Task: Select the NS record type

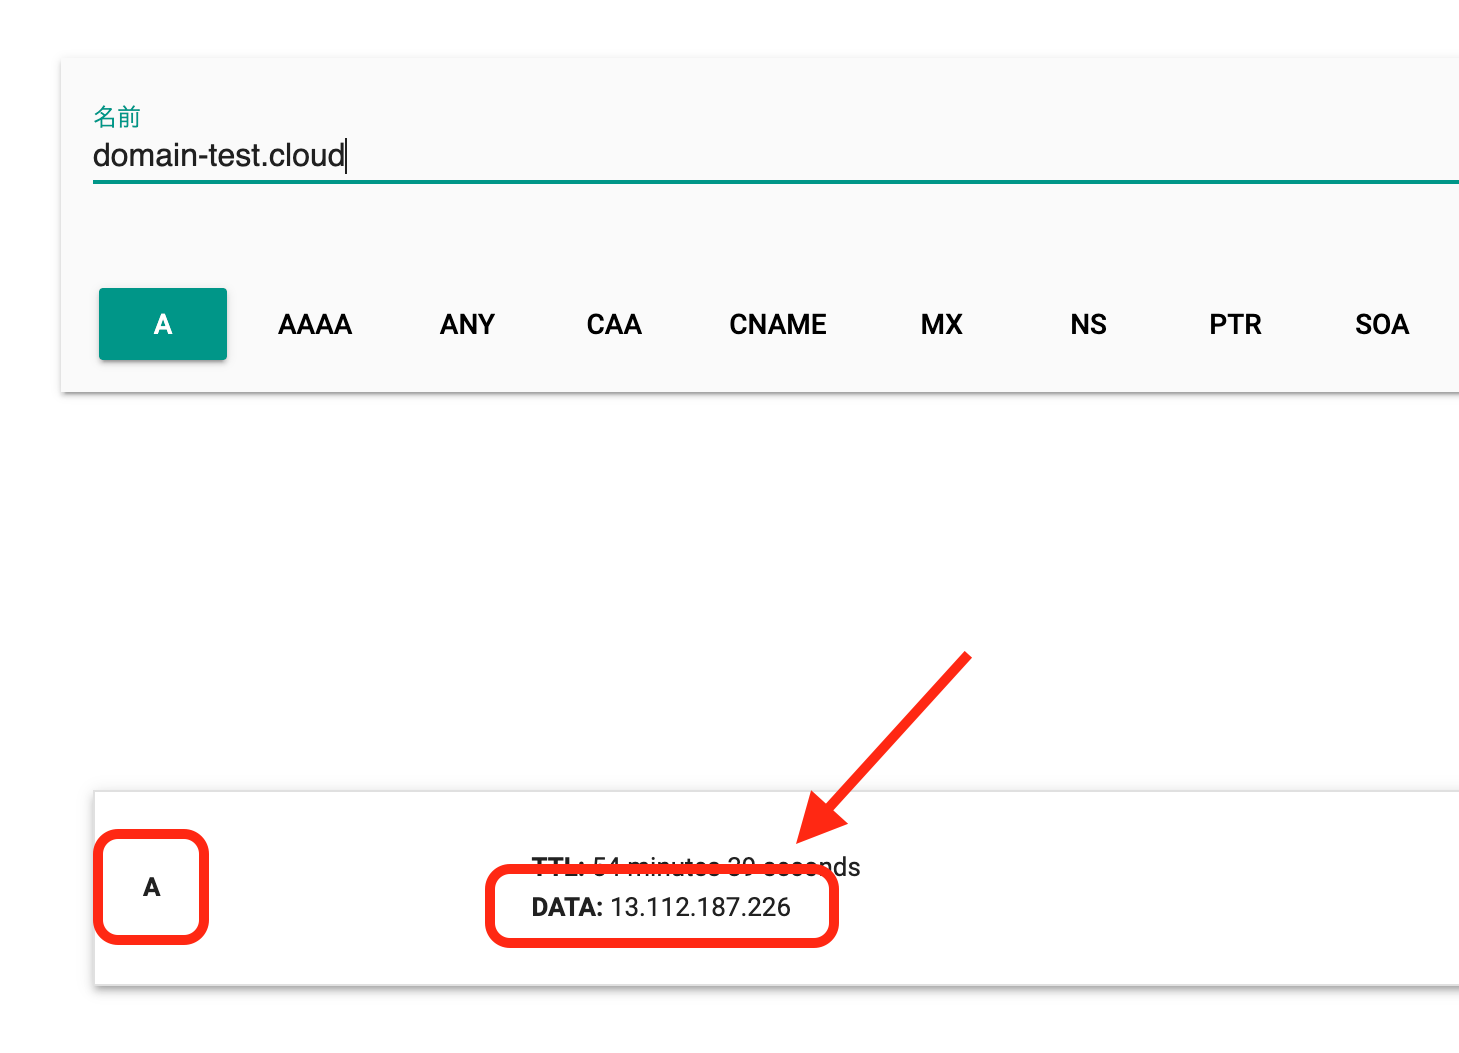Action: pyautogui.click(x=1088, y=324)
